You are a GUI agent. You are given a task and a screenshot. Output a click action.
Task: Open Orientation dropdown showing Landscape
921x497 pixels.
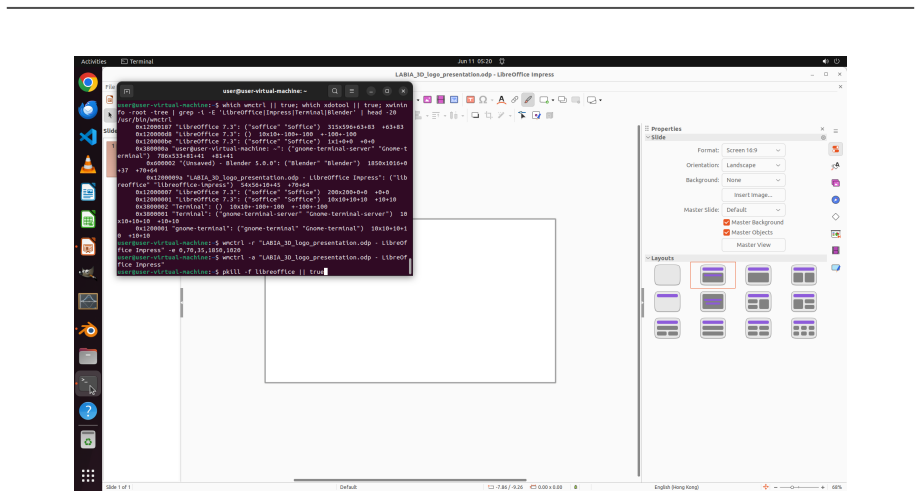(x=753, y=165)
